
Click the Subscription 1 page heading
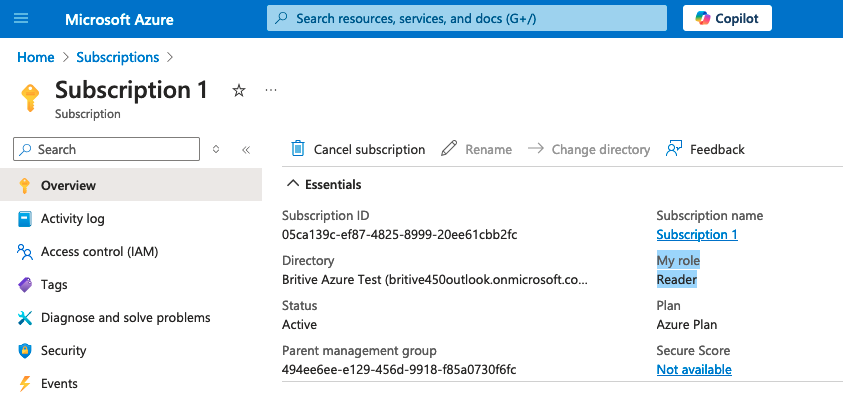tap(131, 90)
